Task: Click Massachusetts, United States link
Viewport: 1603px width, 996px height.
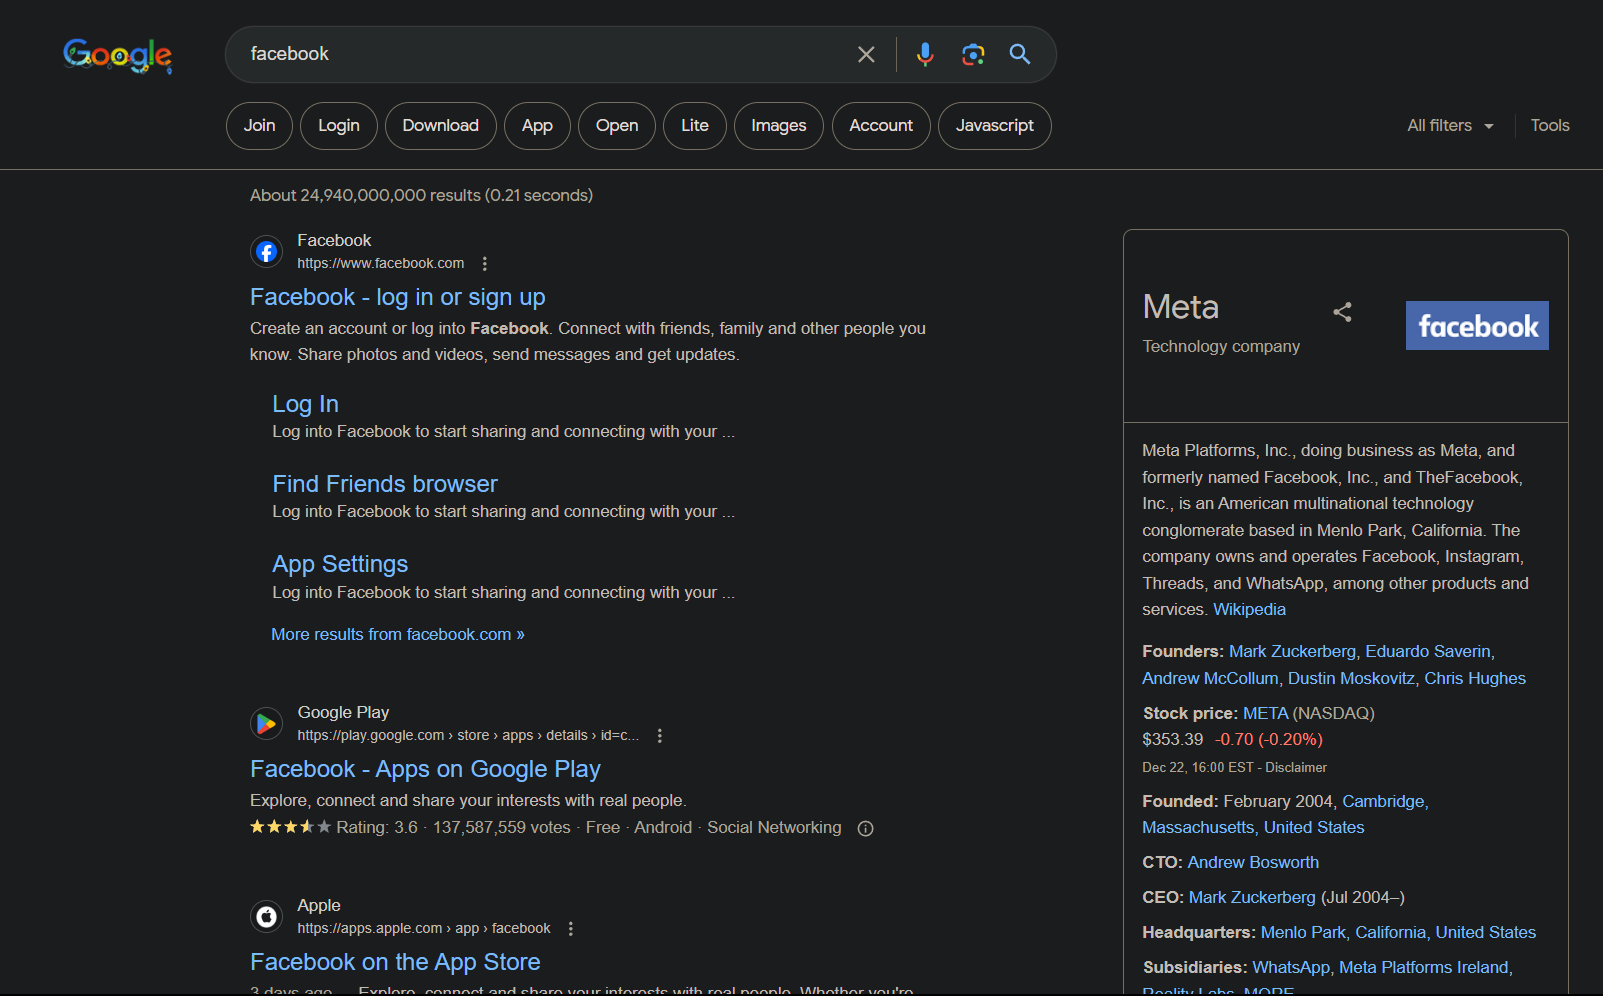Action: click(1253, 827)
